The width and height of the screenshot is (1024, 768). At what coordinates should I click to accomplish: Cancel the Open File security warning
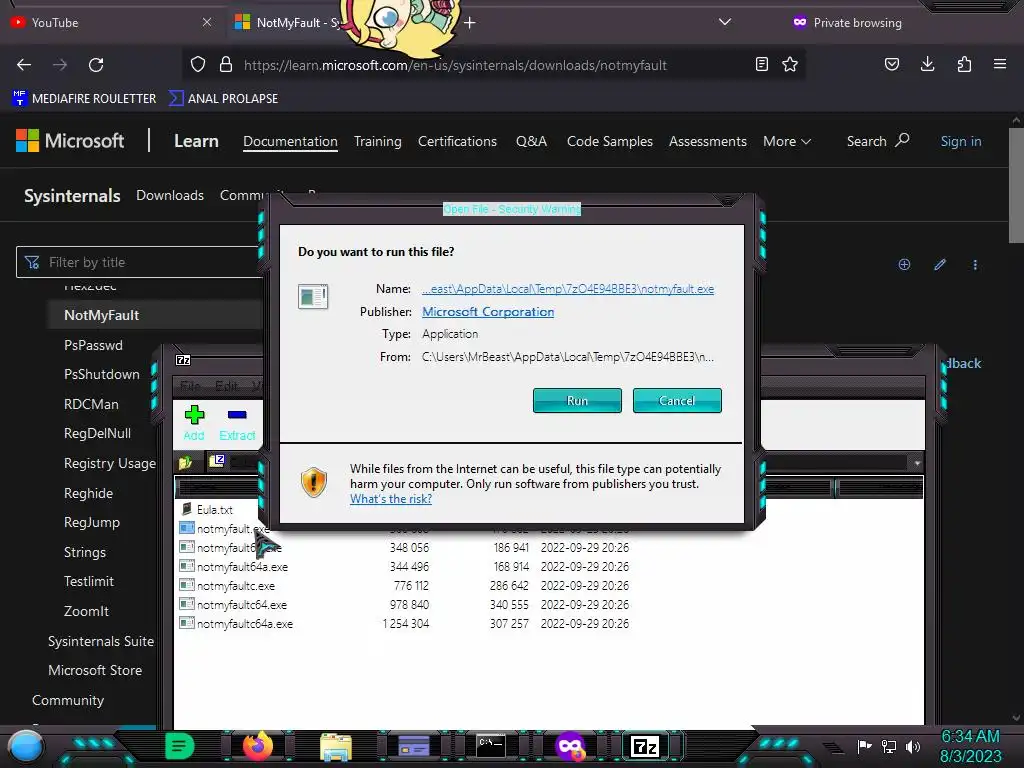677,400
